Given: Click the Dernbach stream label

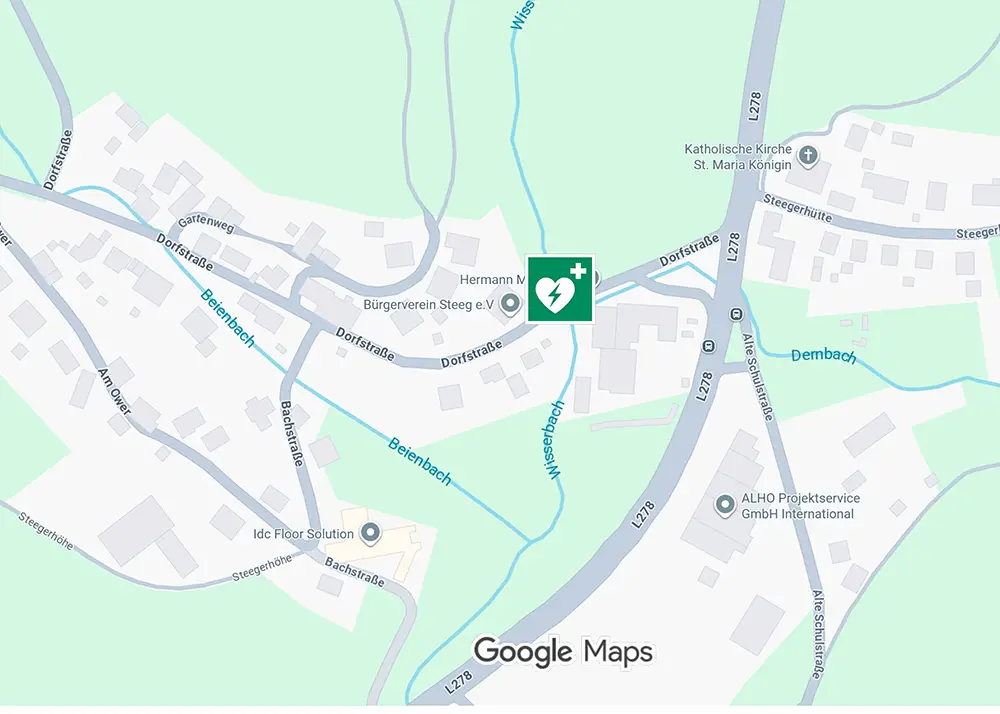Looking at the screenshot, I should pos(824,356).
